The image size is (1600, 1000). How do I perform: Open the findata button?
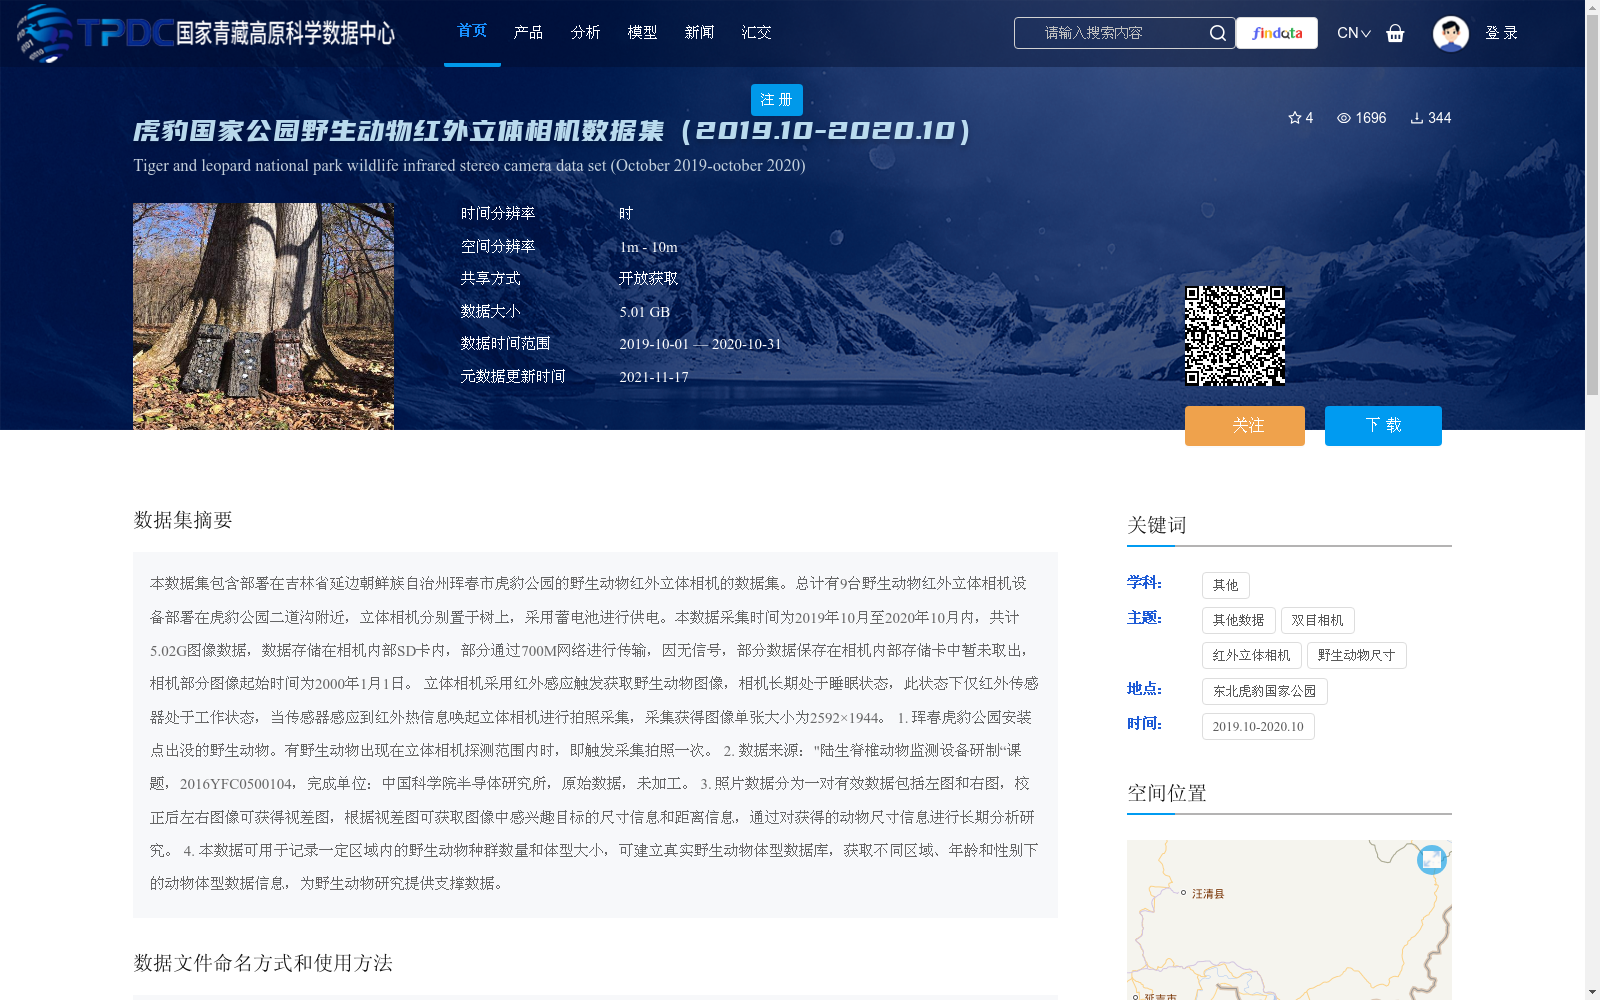tap(1276, 33)
